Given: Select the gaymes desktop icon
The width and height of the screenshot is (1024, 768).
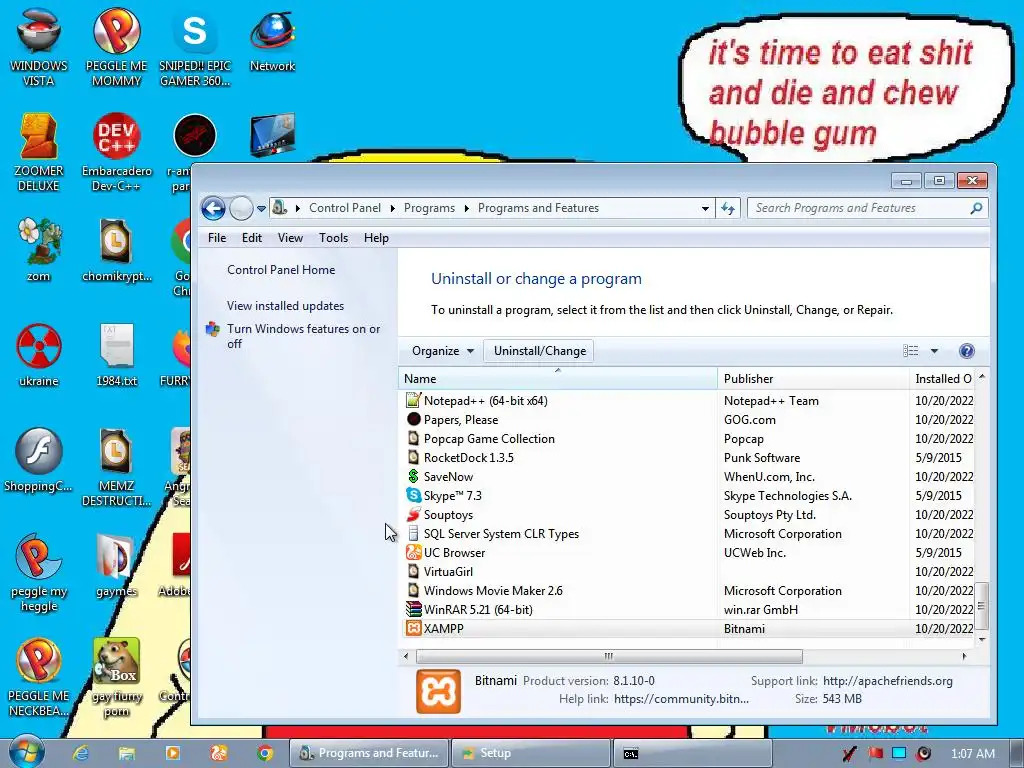Looking at the screenshot, I should [x=116, y=566].
